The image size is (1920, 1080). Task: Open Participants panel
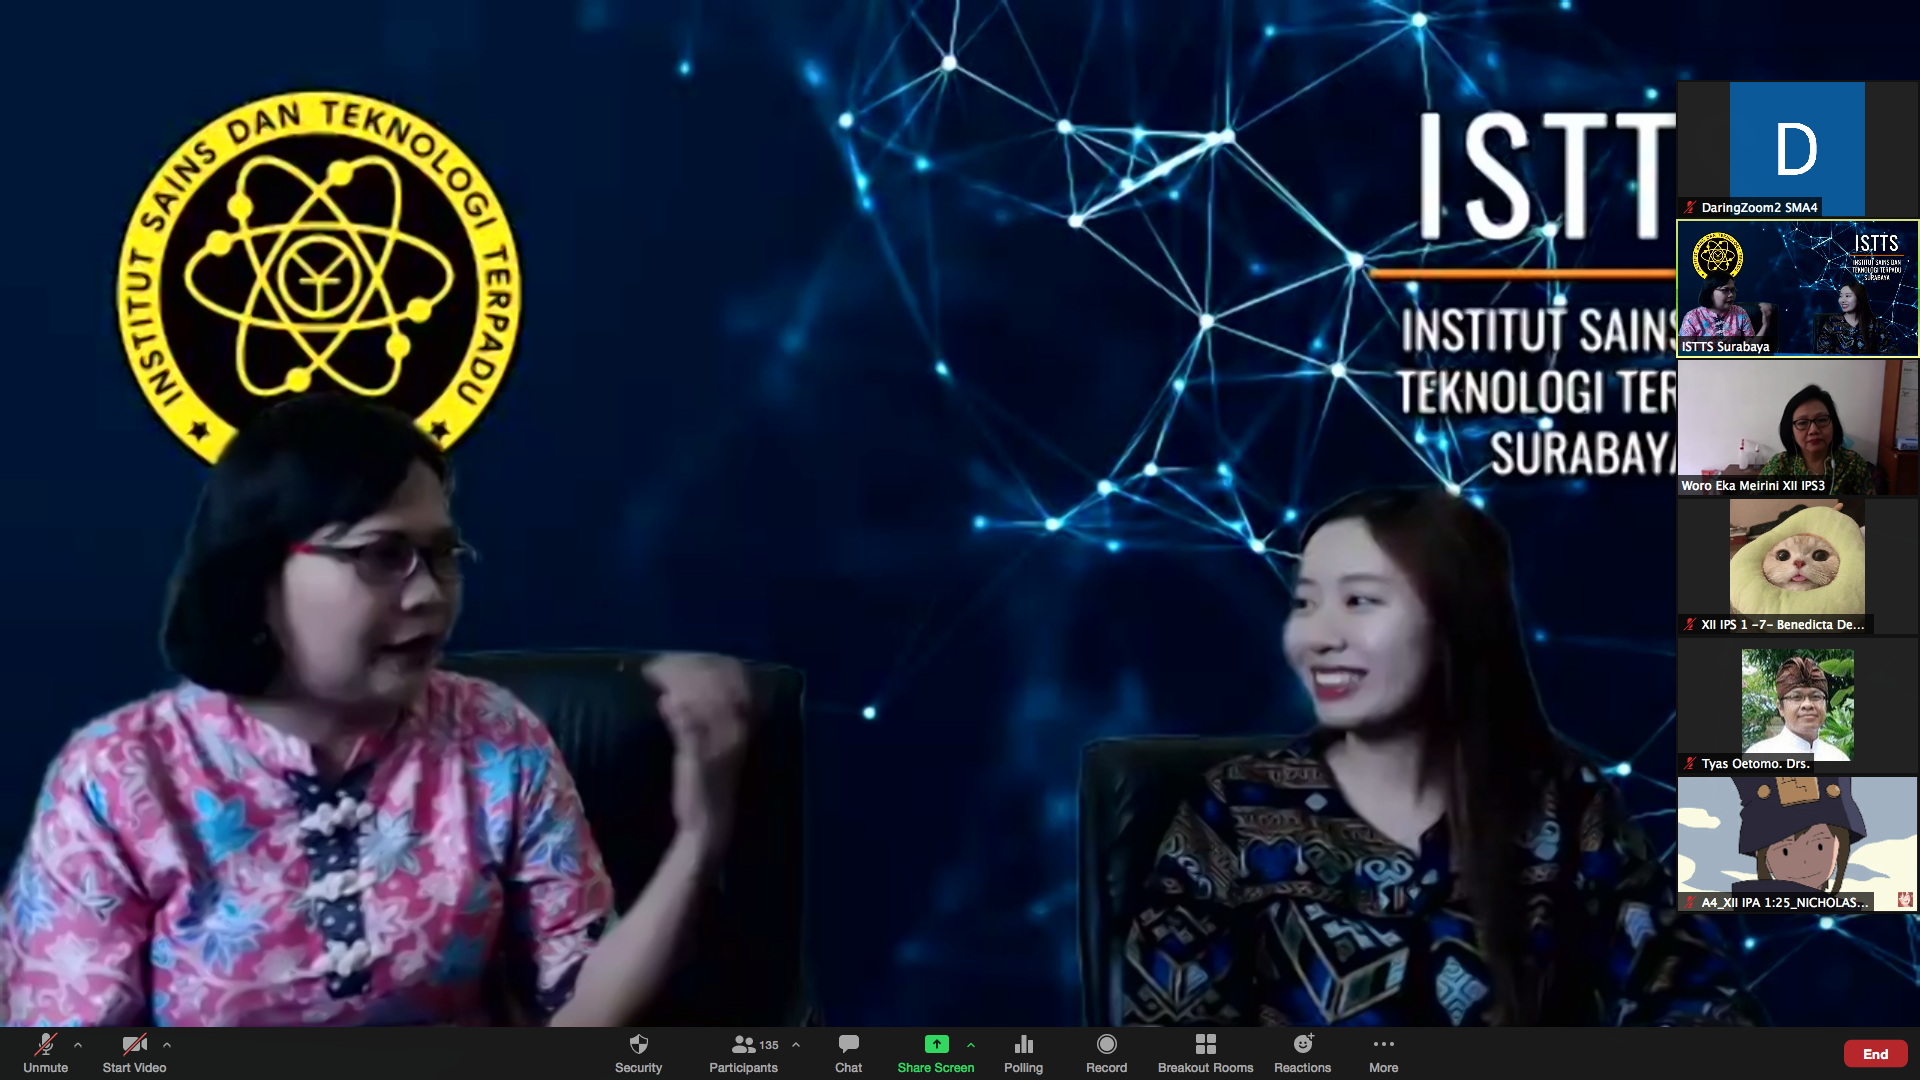(743, 1053)
